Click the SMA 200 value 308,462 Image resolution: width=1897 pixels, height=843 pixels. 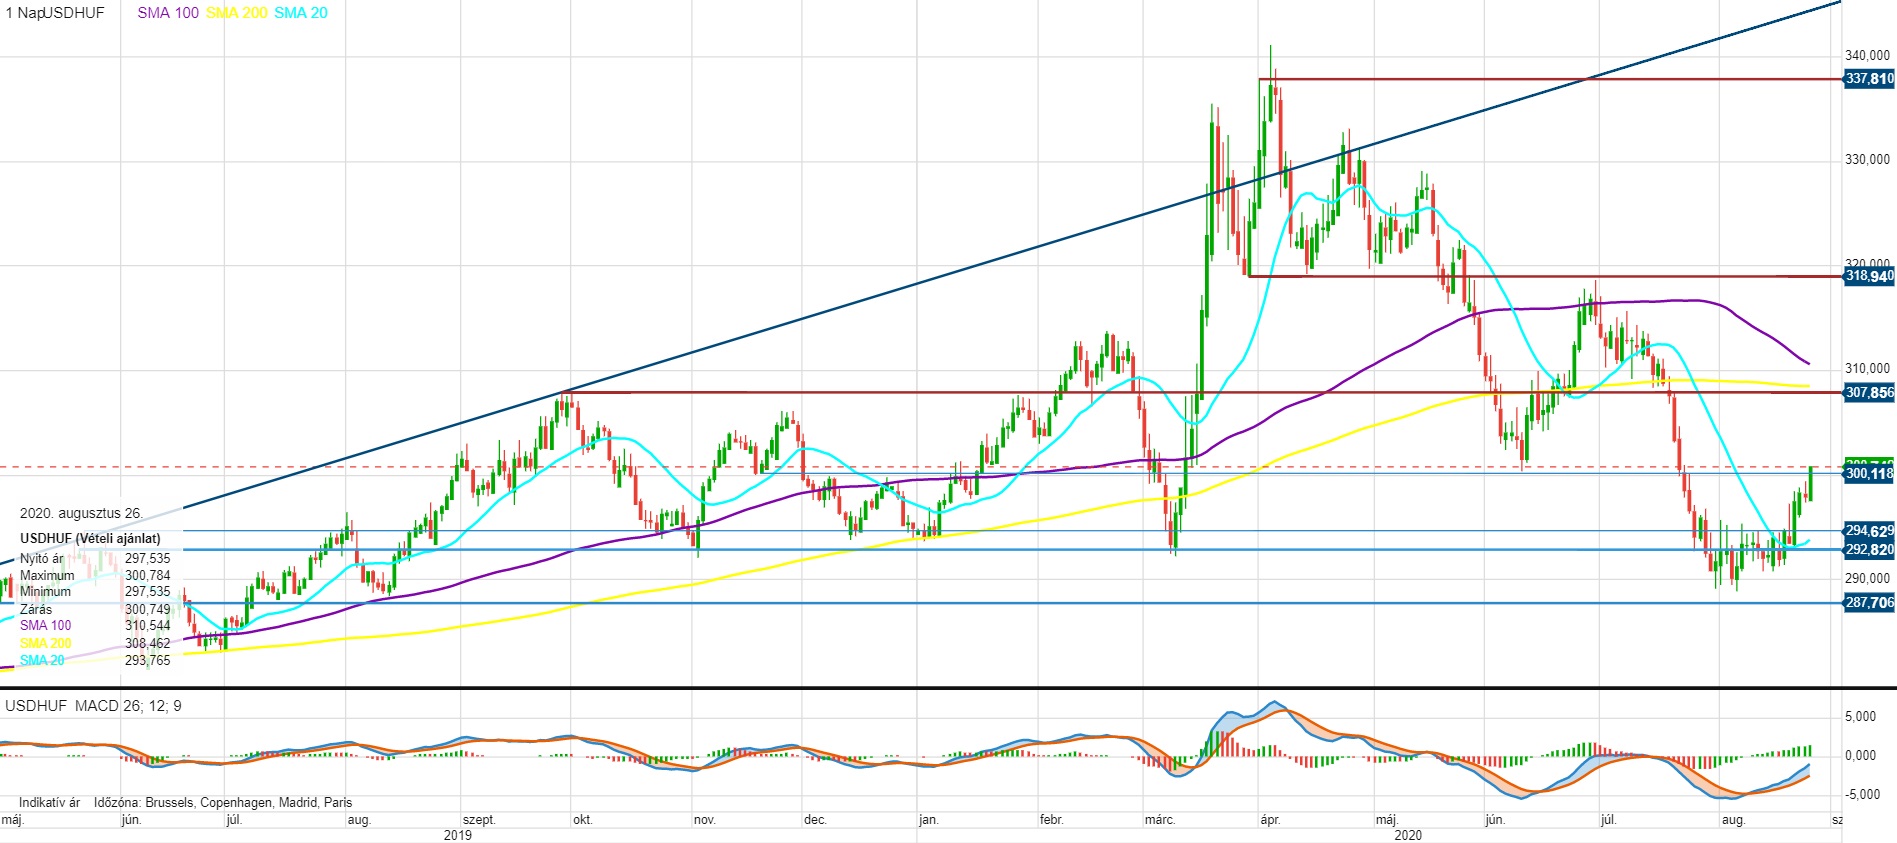click(x=148, y=643)
